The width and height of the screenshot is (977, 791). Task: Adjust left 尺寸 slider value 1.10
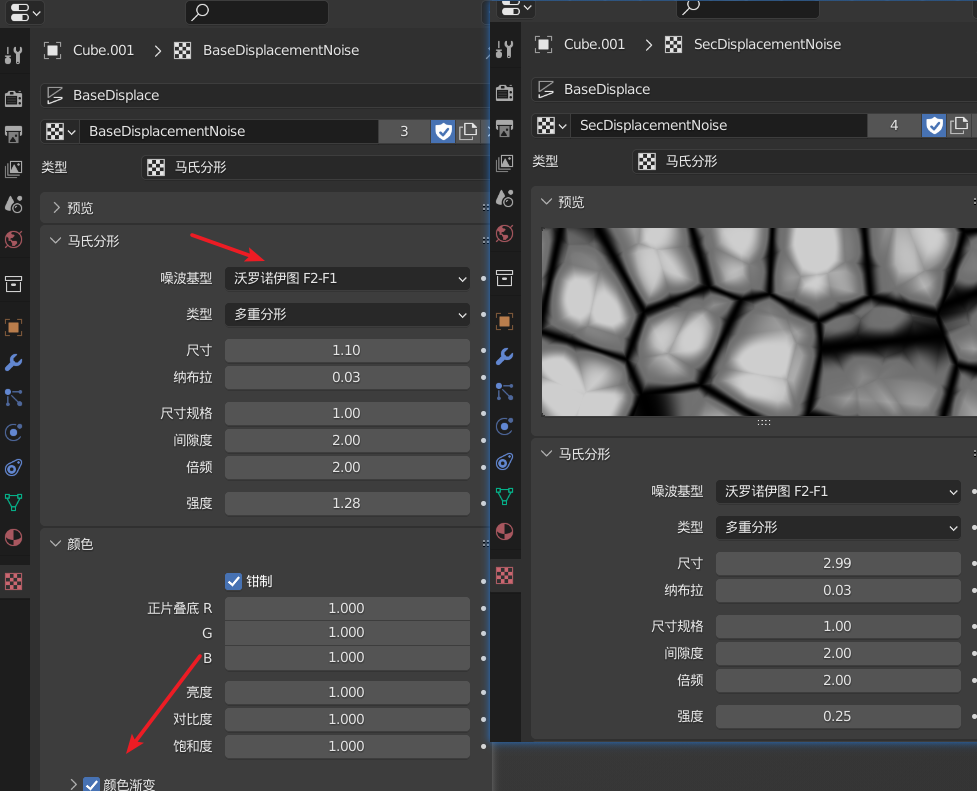(347, 350)
